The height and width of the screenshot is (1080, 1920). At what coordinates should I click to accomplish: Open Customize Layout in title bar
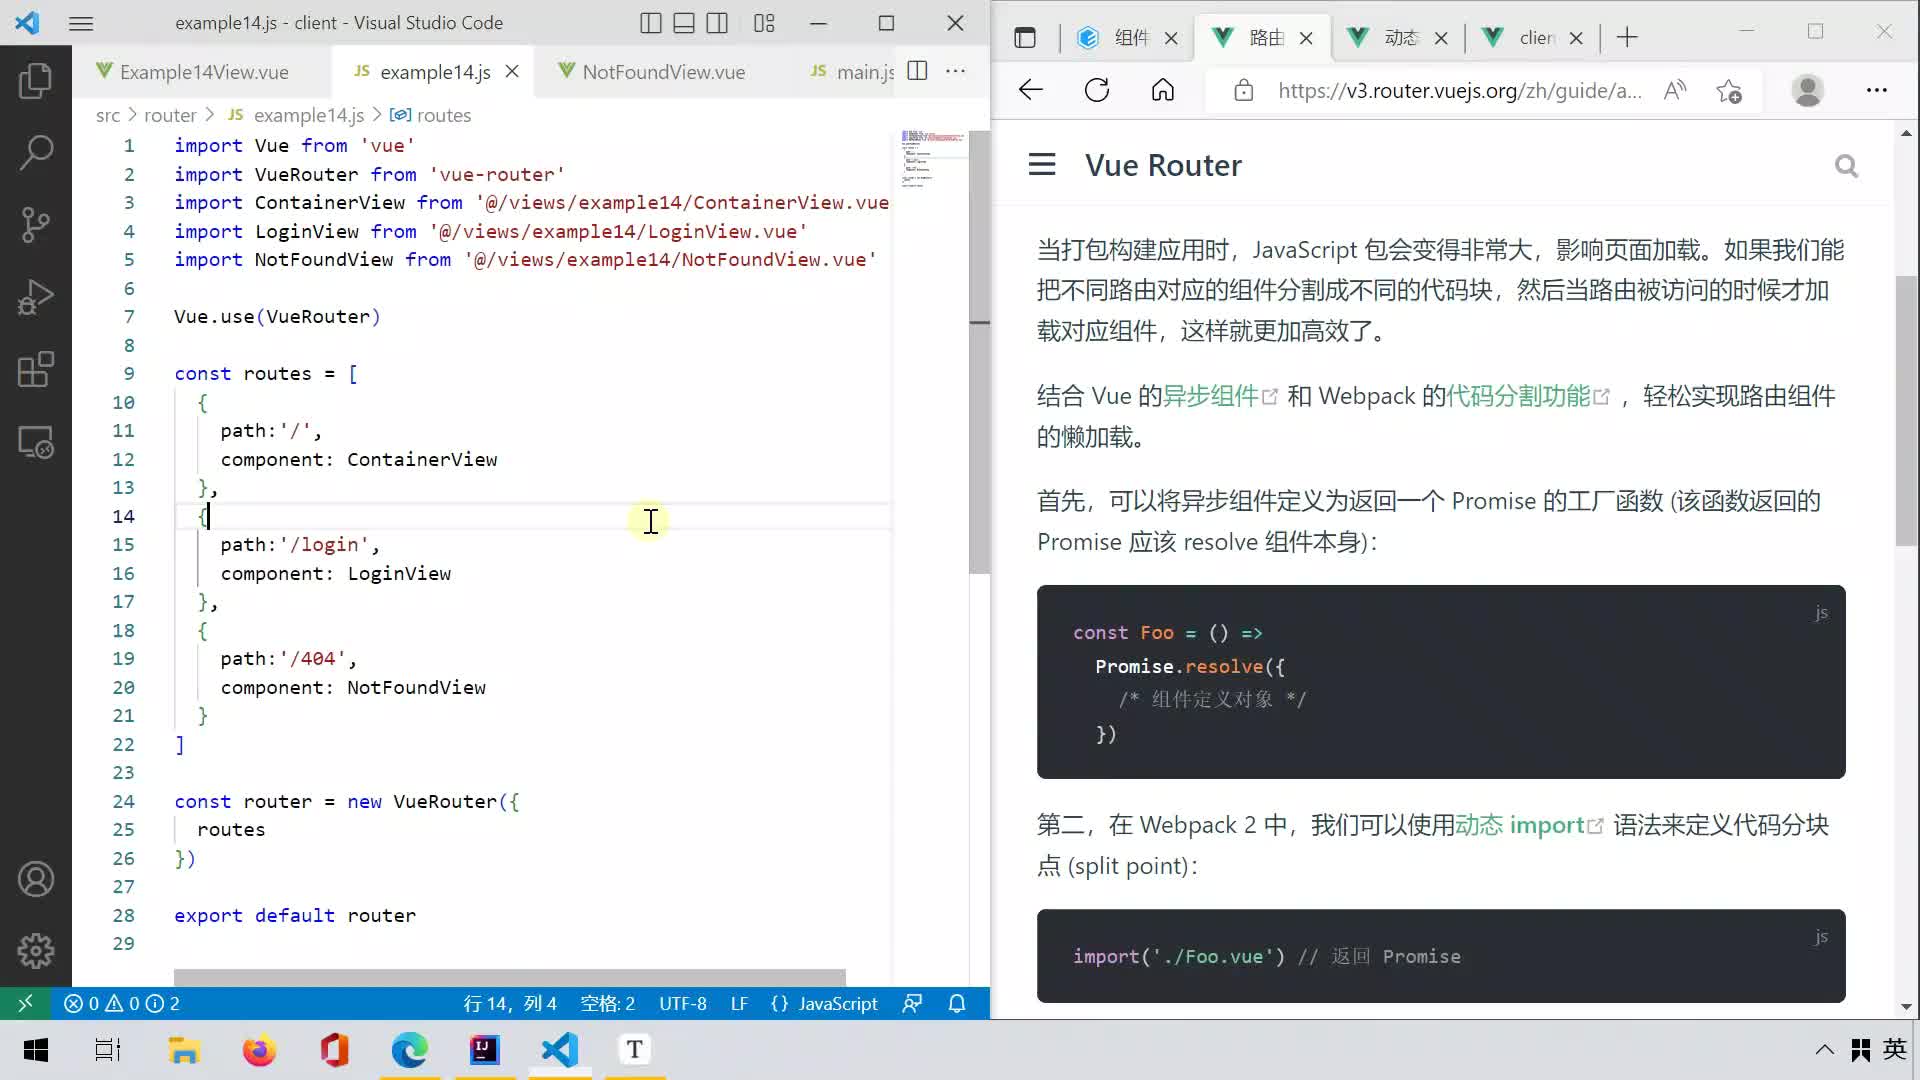(764, 23)
